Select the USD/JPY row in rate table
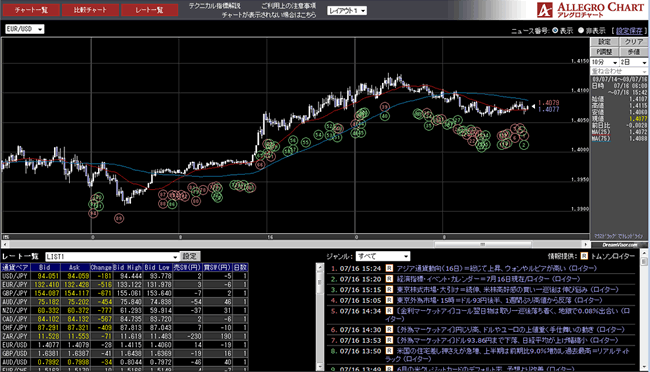The image size is (650, 372). pyautogui.click(x=124, y=276)
